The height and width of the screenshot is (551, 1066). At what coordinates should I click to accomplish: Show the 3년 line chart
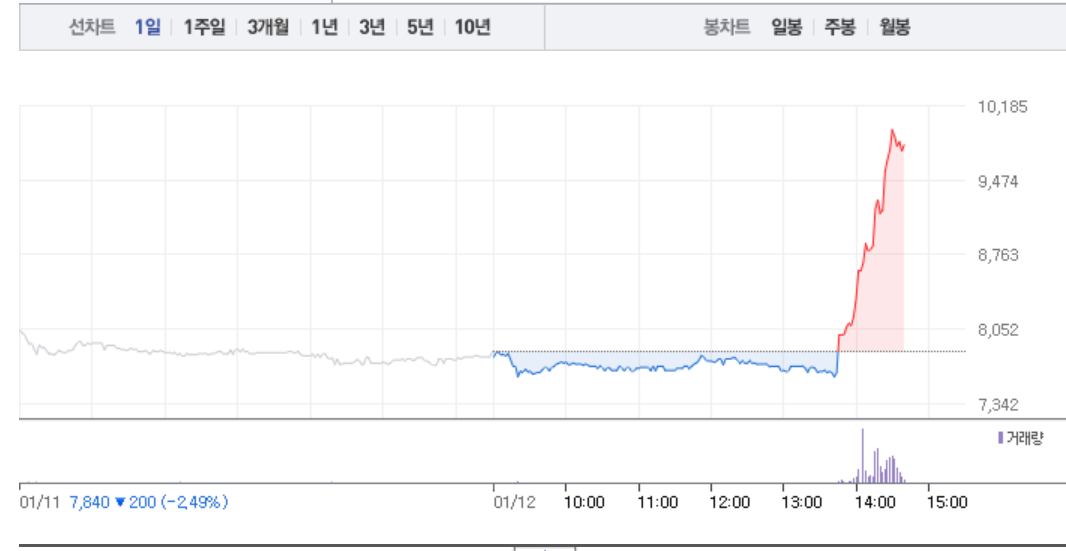(x=372, y=27)
